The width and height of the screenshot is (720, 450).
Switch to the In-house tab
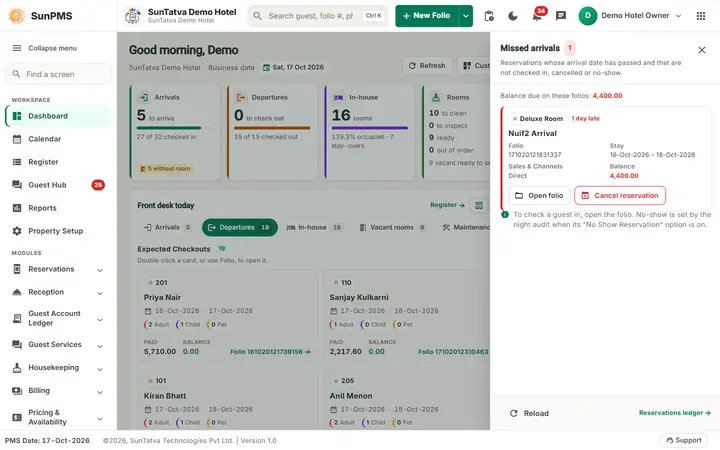pos(314,227)
